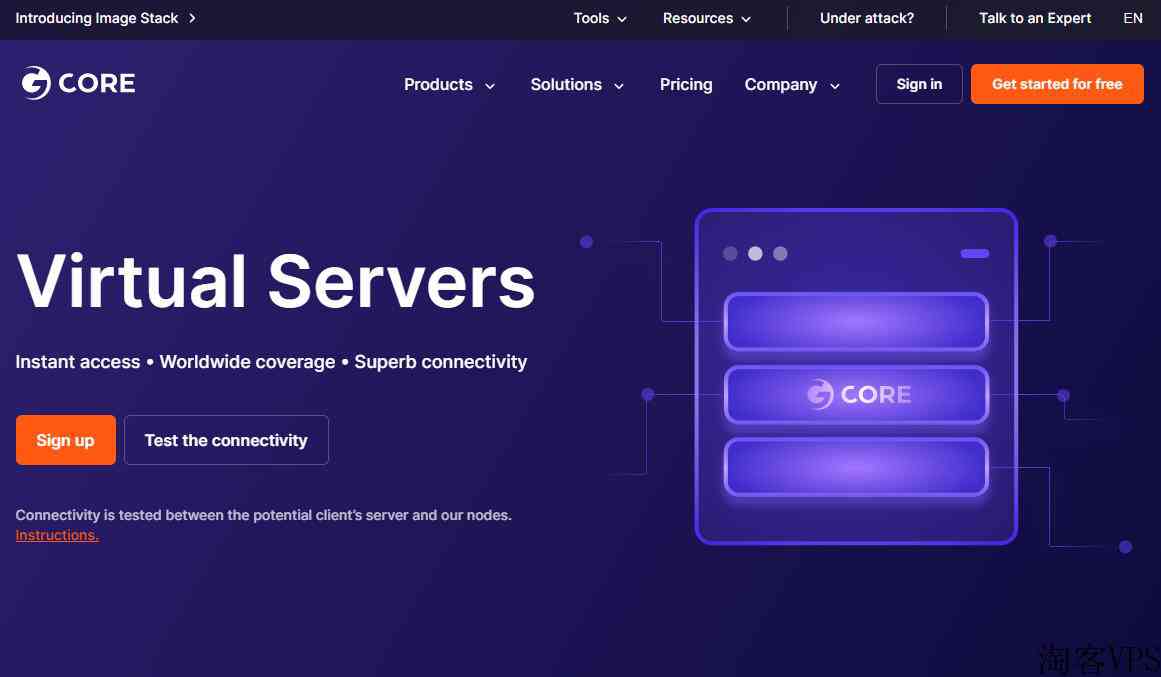This screenshot has width=1161, height=677.
Task: Expand the Tools dropdown chevron
Action: (x=622, y=19)
